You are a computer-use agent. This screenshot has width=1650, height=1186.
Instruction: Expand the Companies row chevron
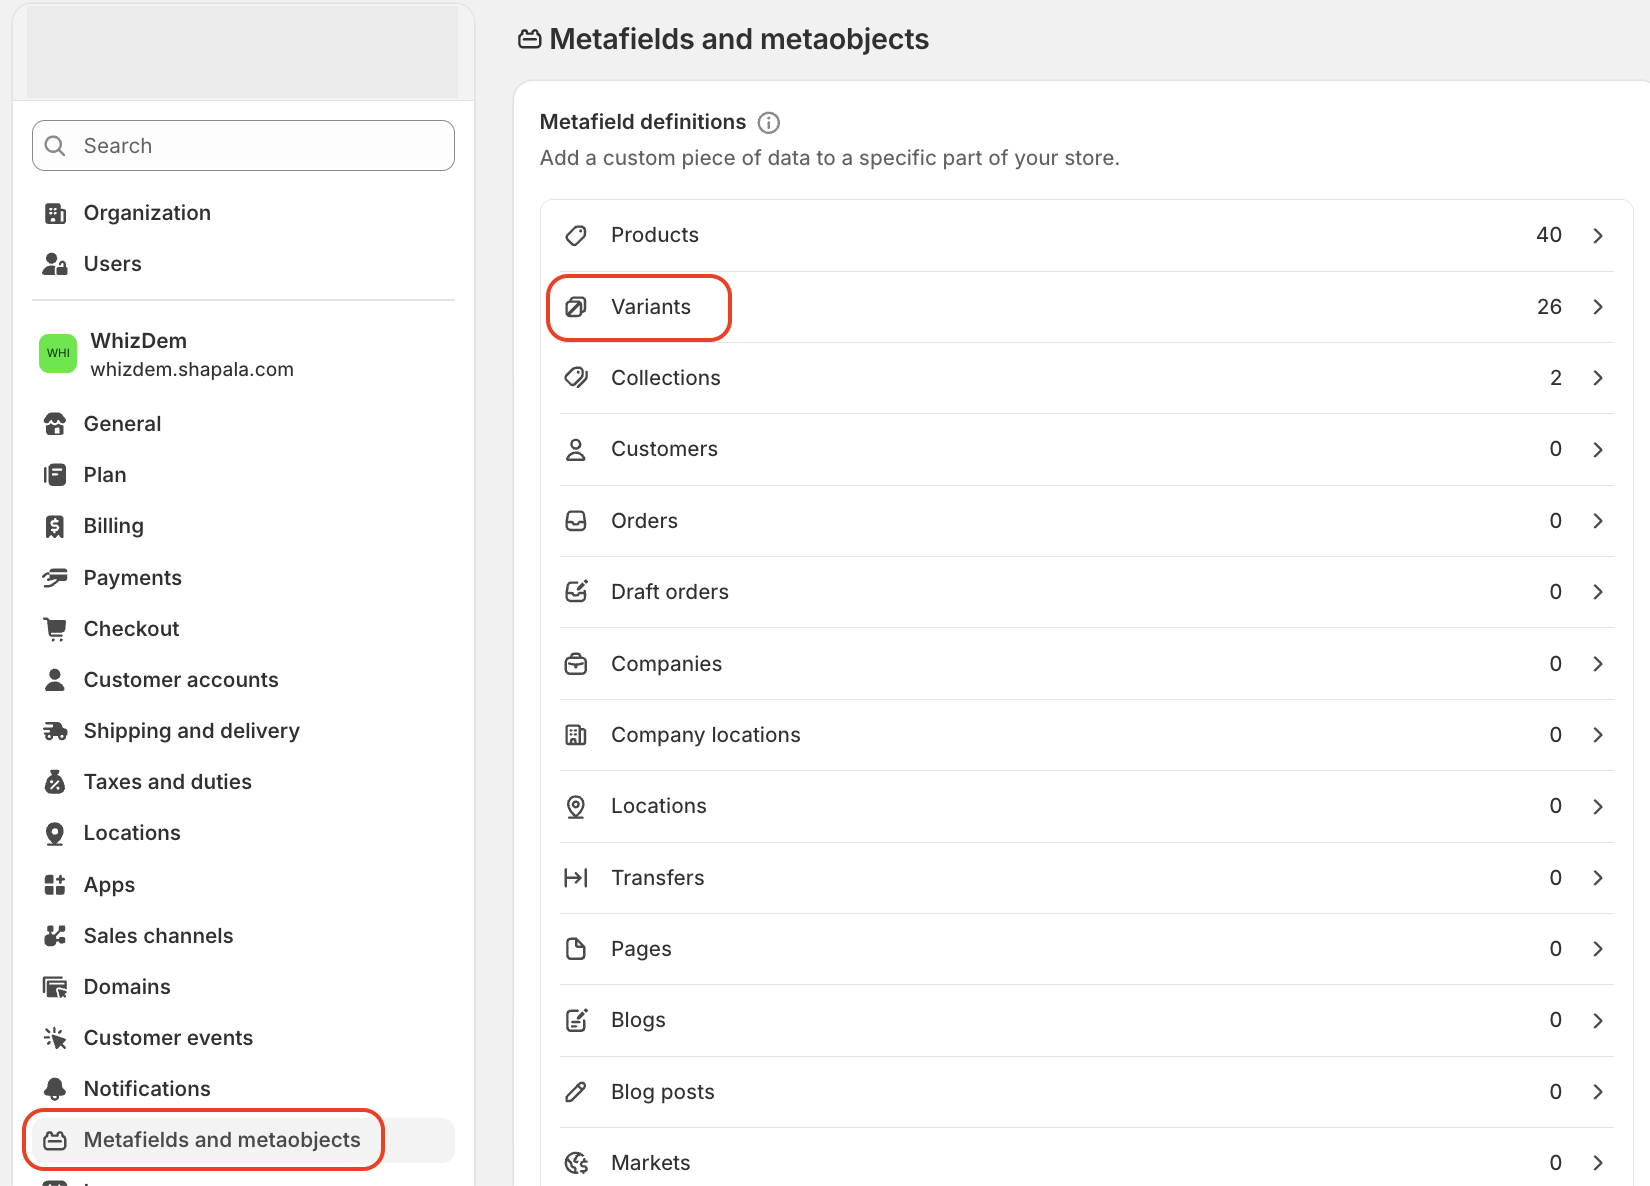click(x=1598, y=664)
